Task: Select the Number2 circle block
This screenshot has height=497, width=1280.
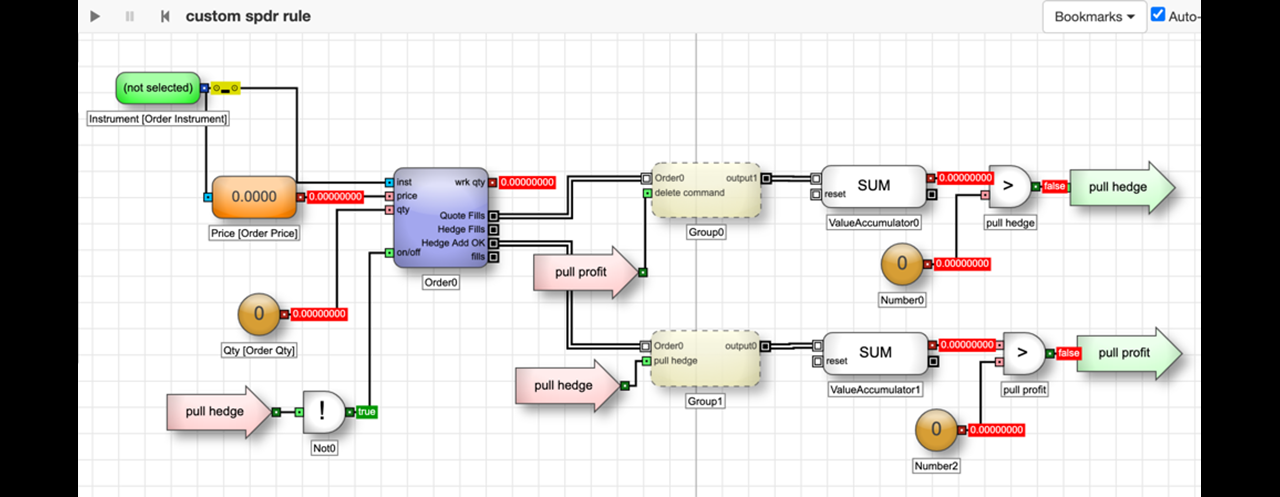Action: tap(937, 430)
